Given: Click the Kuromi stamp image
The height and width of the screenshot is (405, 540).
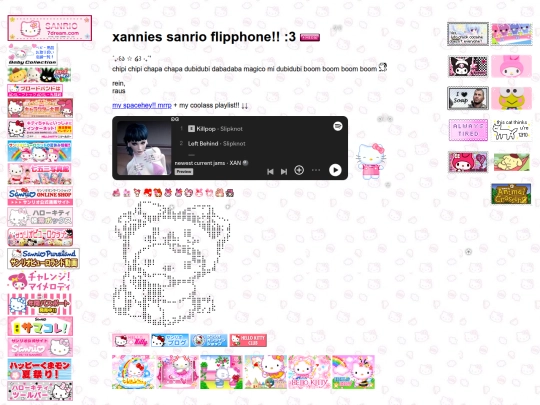Looking at the screenshot, I should (x=468, y=66).
